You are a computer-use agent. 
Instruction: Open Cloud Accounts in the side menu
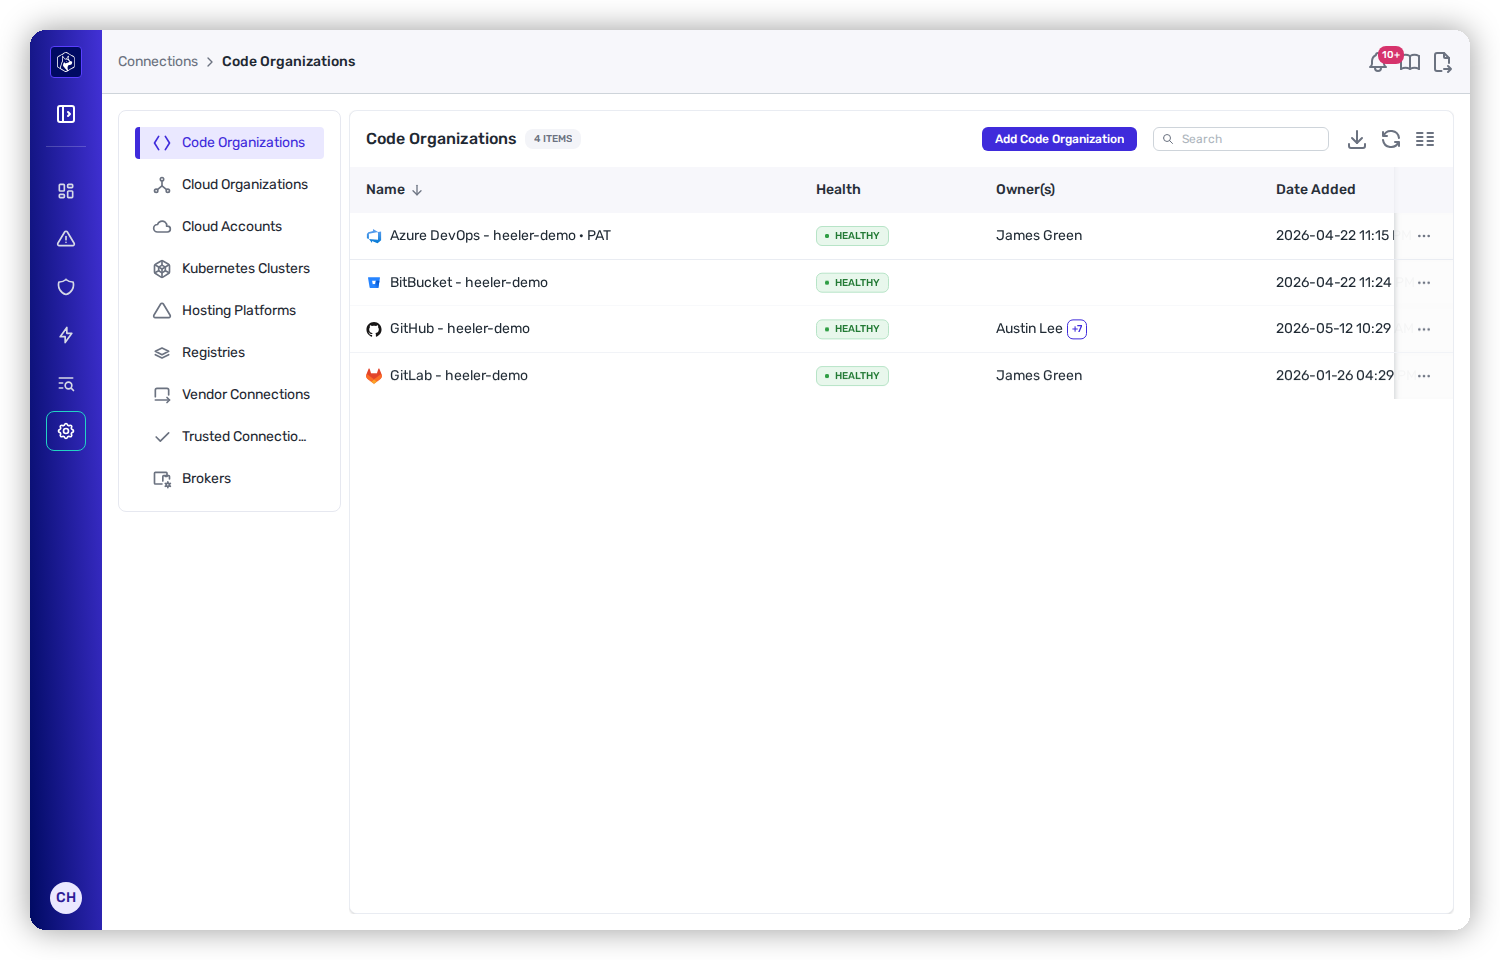click(230, 227)
